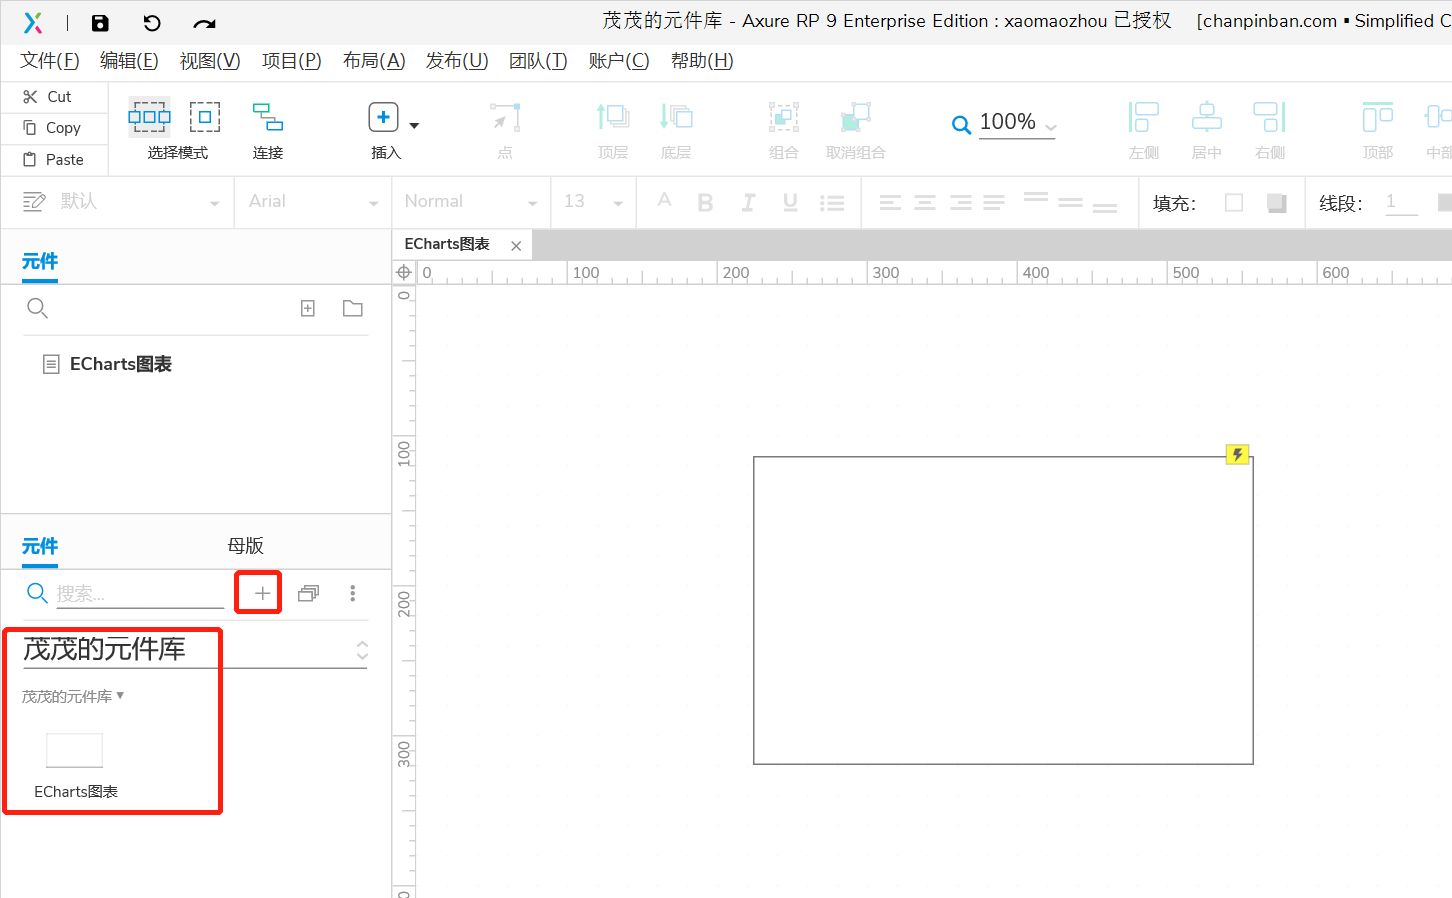Screen dimensions: 1452x898
Task: Click the Save icon in title bar
Action: [100, 23]
